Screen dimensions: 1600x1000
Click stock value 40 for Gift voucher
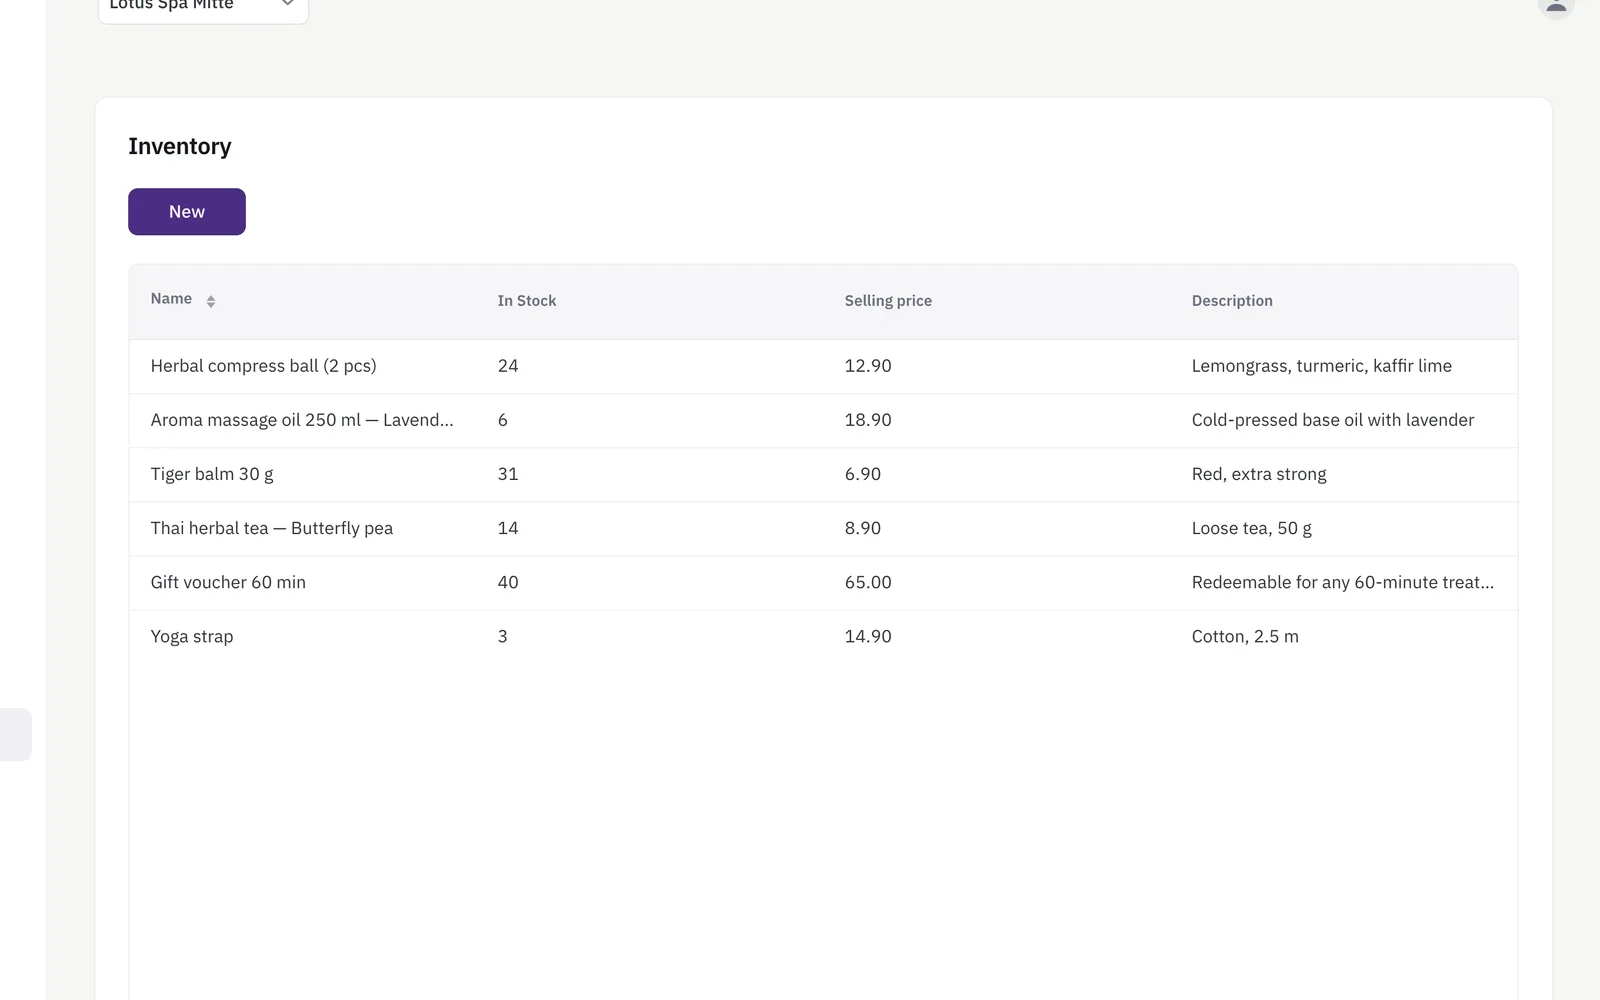point(508,582)
